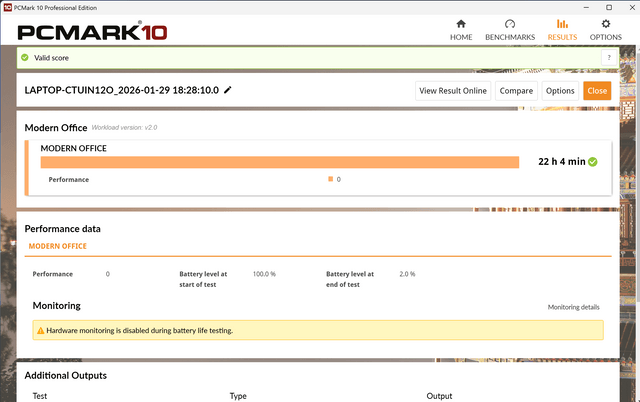Click the Compare button

click(x=516, y=91)
